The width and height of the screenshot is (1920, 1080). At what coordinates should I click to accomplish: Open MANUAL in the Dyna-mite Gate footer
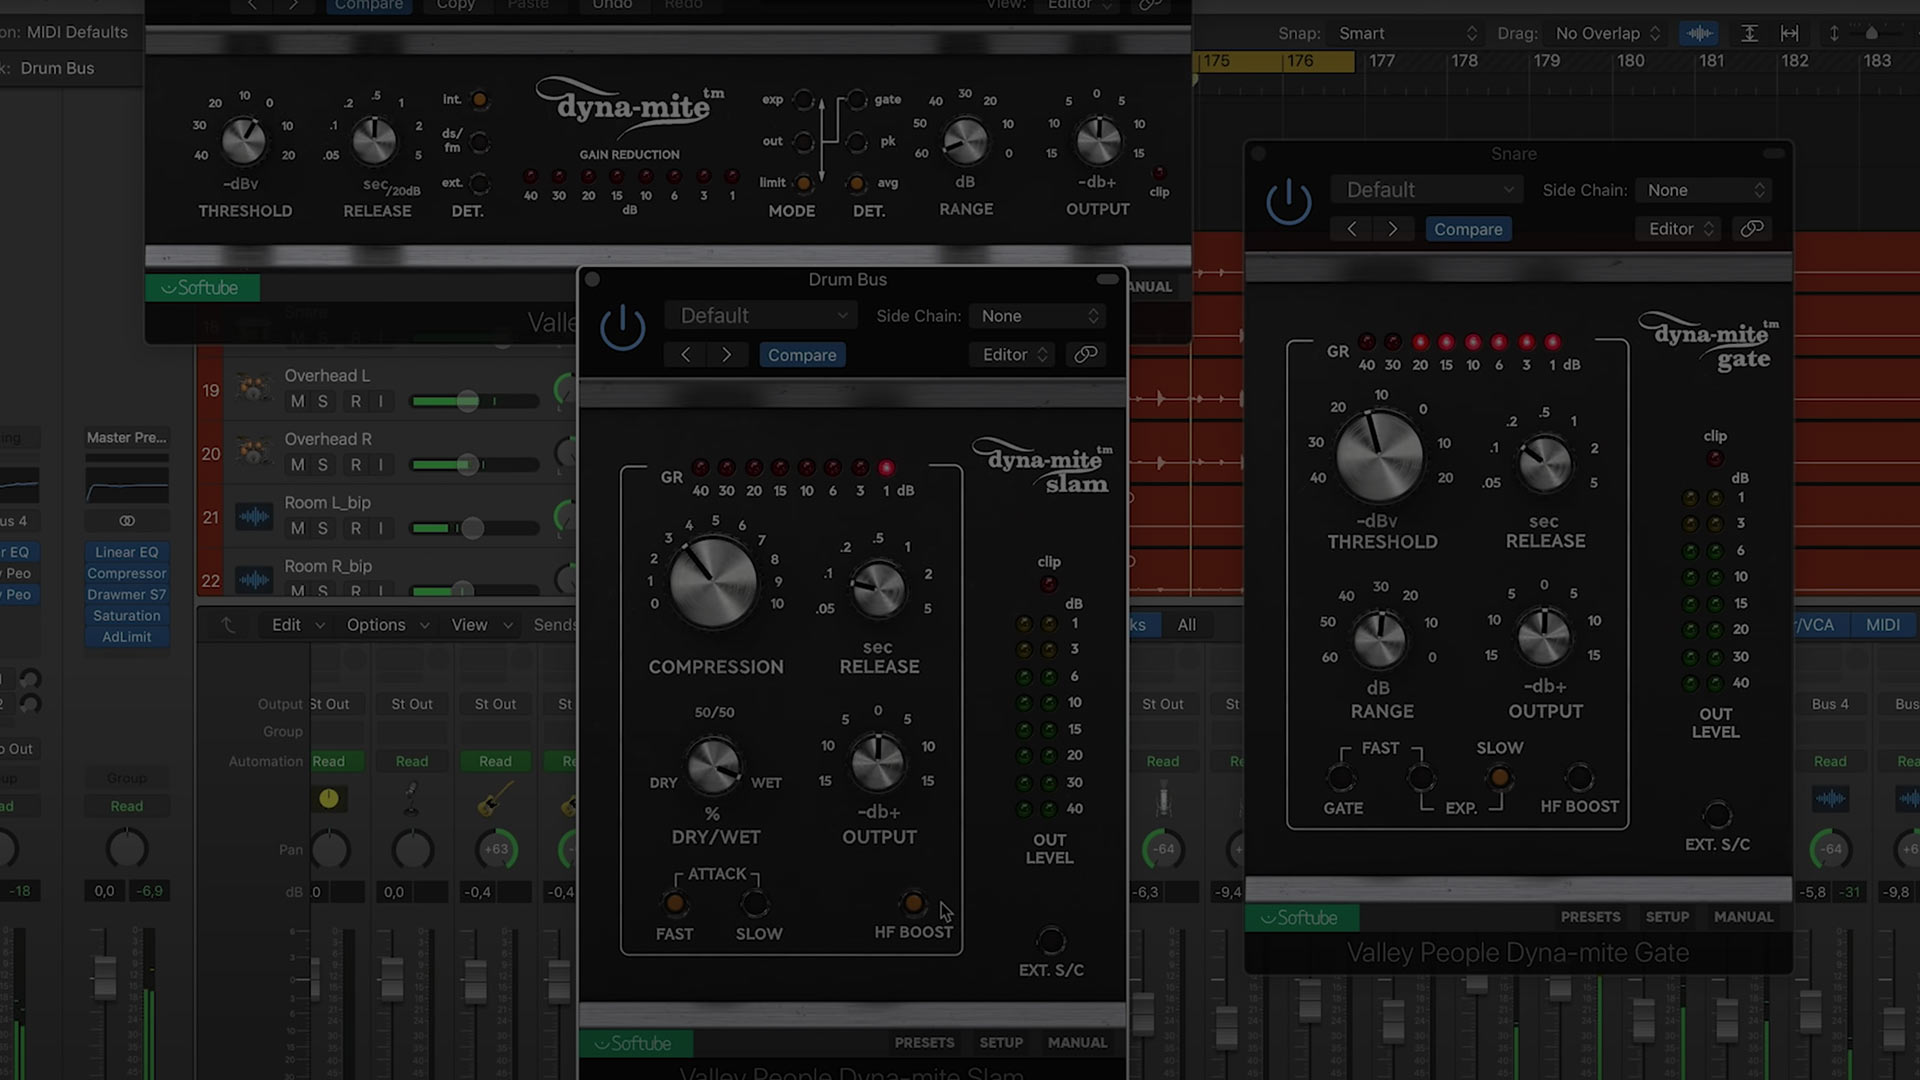(x=1743, y=917)
